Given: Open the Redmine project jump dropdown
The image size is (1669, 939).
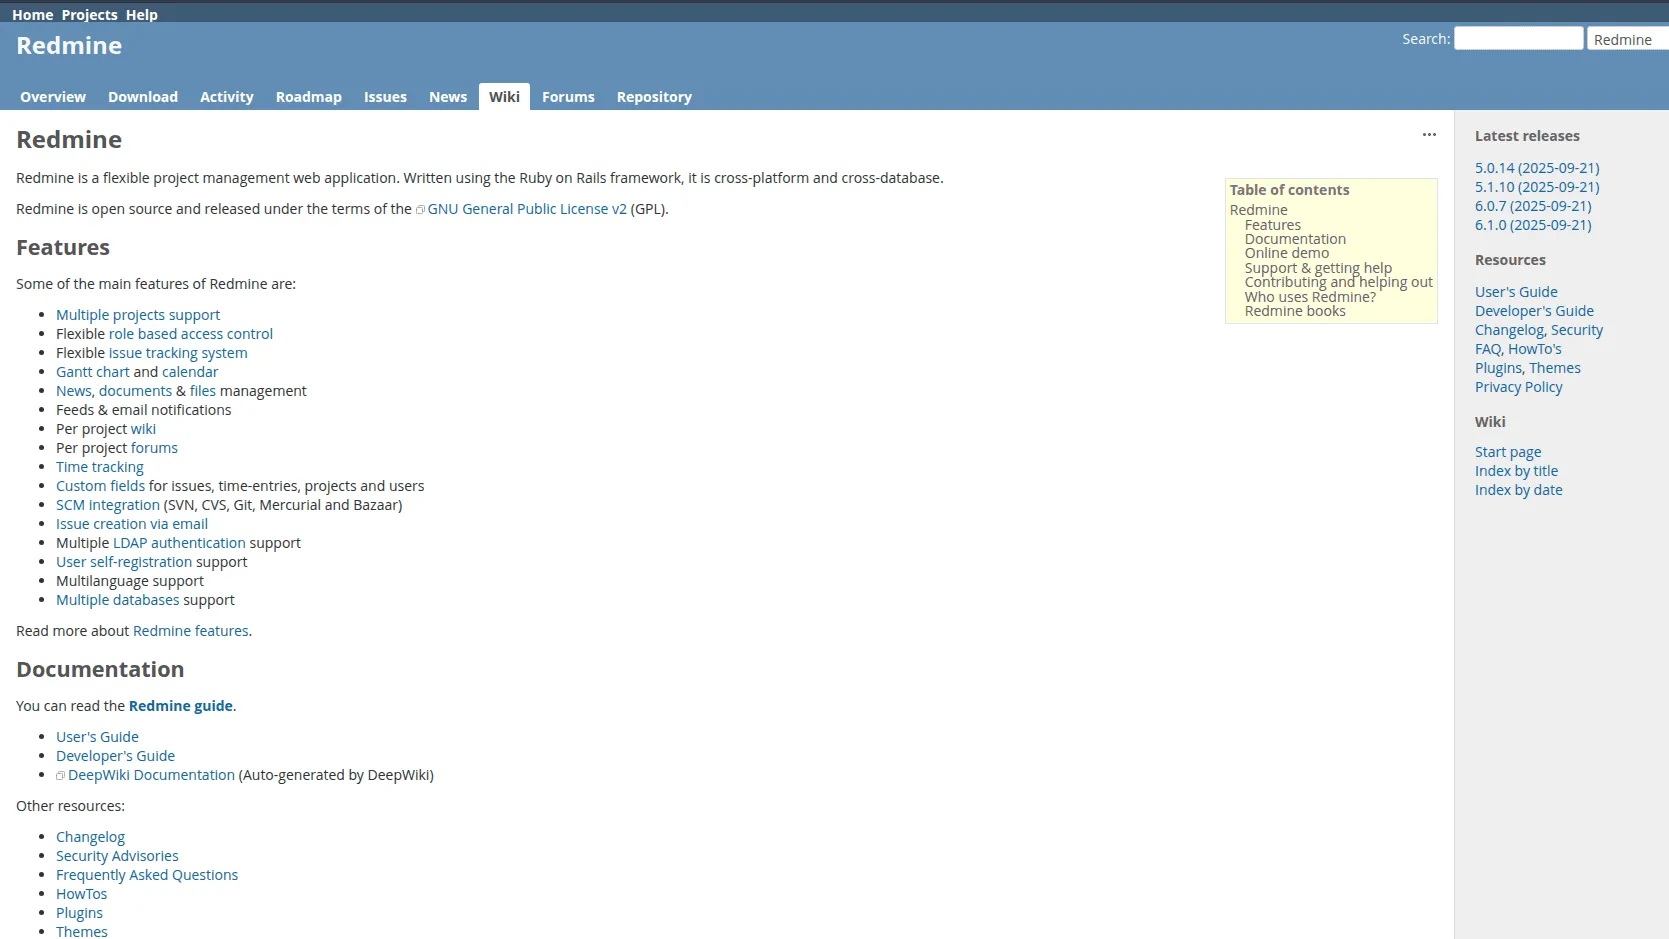Looking at the screenshot, I should [1625, 38].
